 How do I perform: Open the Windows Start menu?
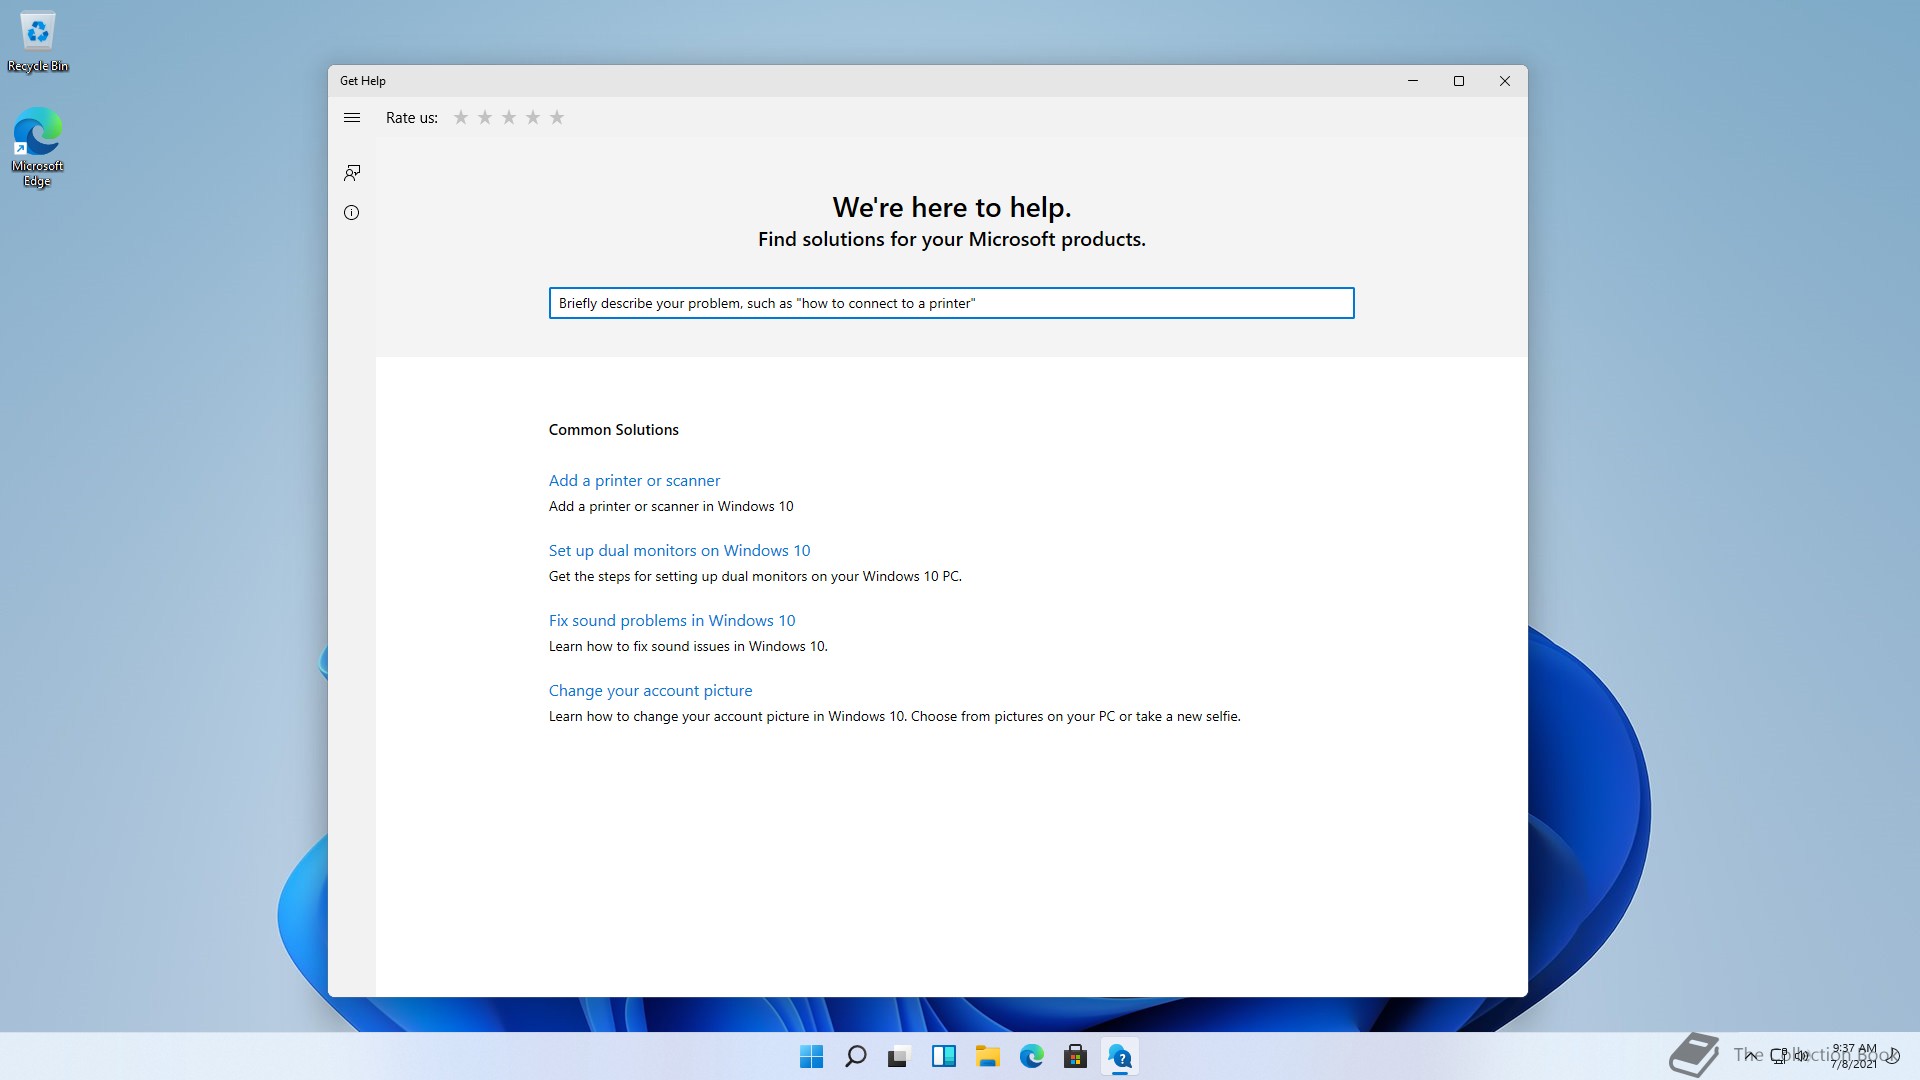tap(811, 1056)
